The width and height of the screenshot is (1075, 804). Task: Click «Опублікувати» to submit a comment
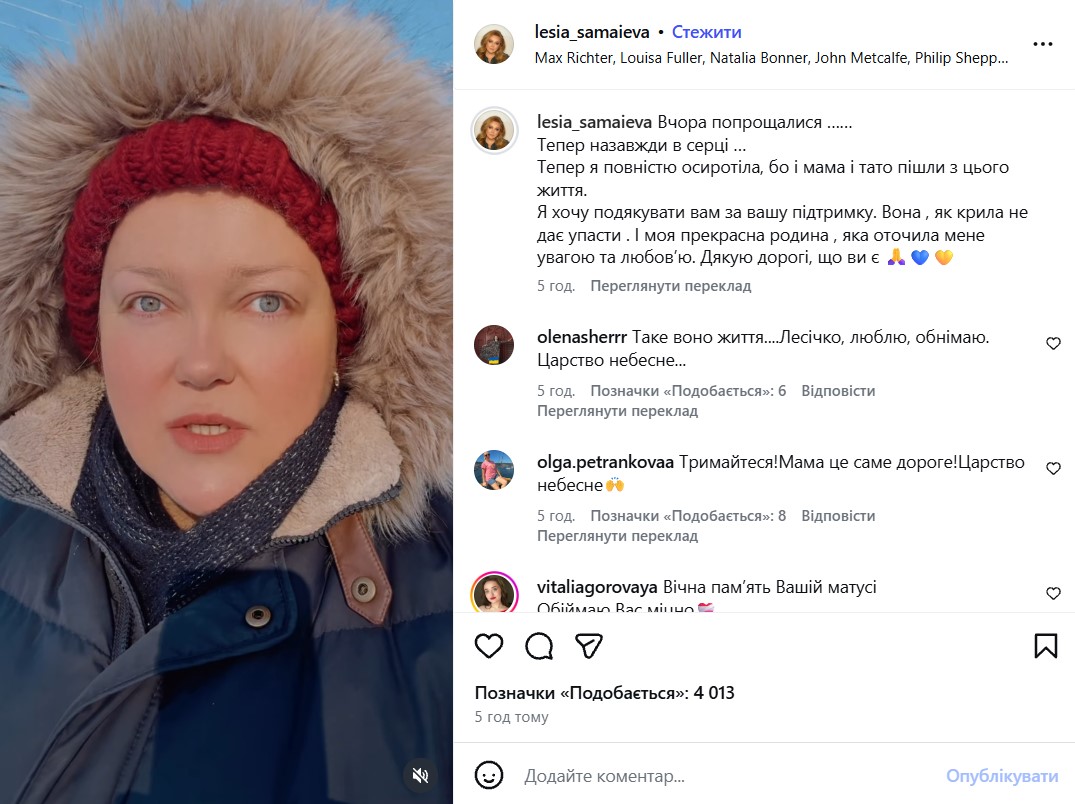point(1000,775)
